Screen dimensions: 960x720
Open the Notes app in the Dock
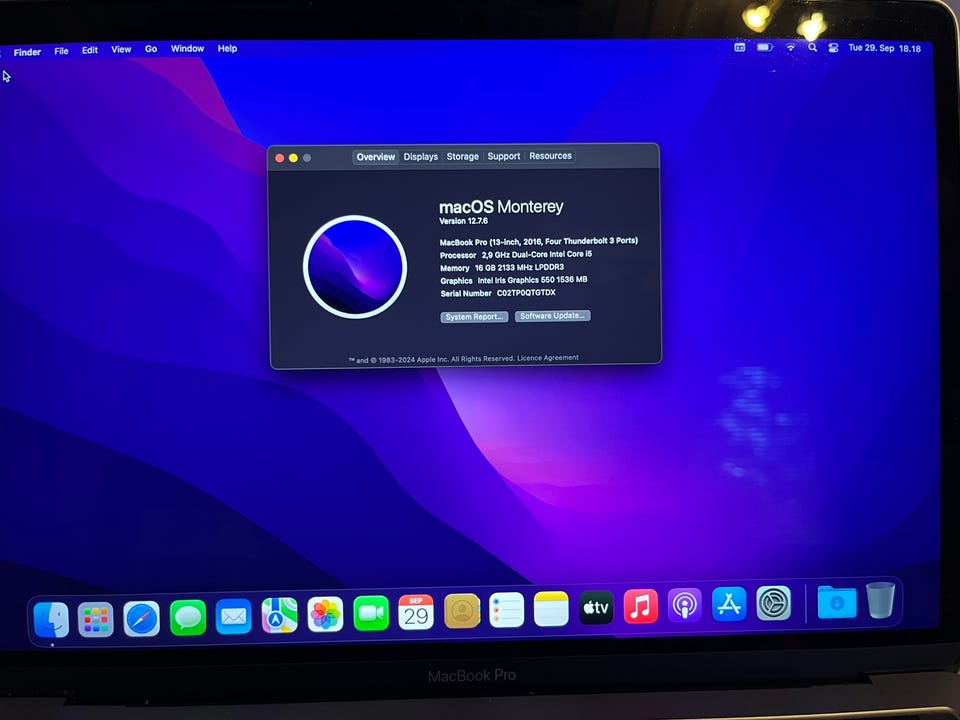552,609
